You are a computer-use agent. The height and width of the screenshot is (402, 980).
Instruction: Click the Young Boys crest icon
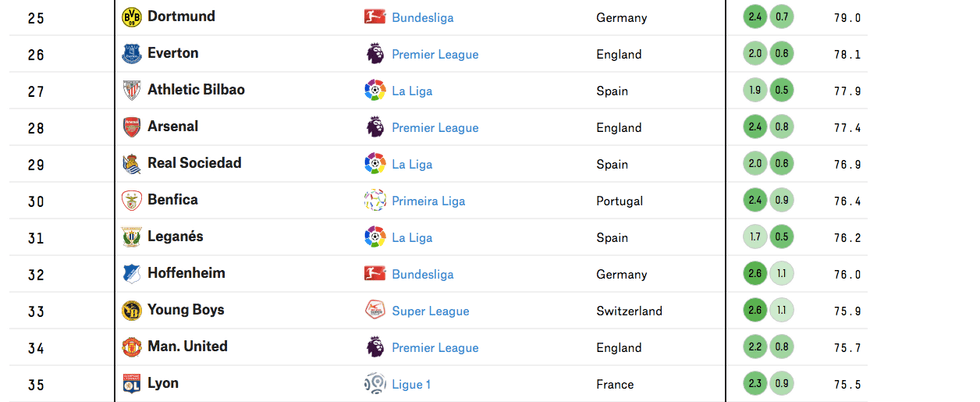tap(131, 310)
